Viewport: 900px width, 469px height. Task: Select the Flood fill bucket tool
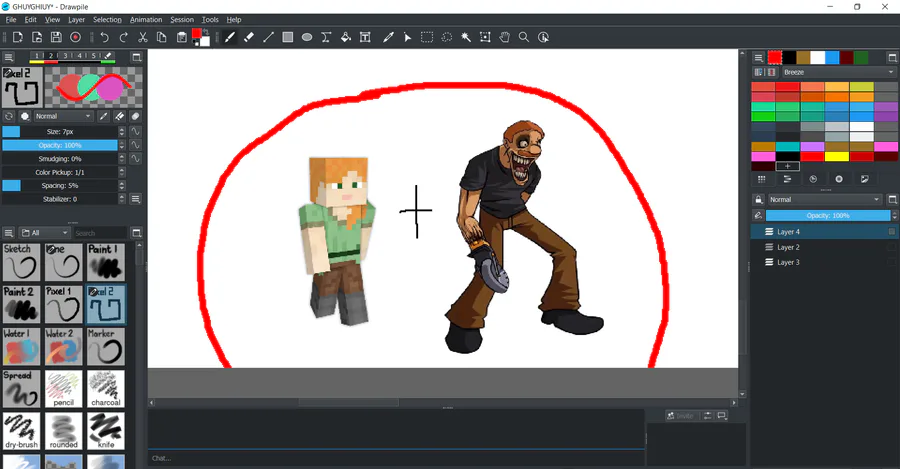click(346, 37)
